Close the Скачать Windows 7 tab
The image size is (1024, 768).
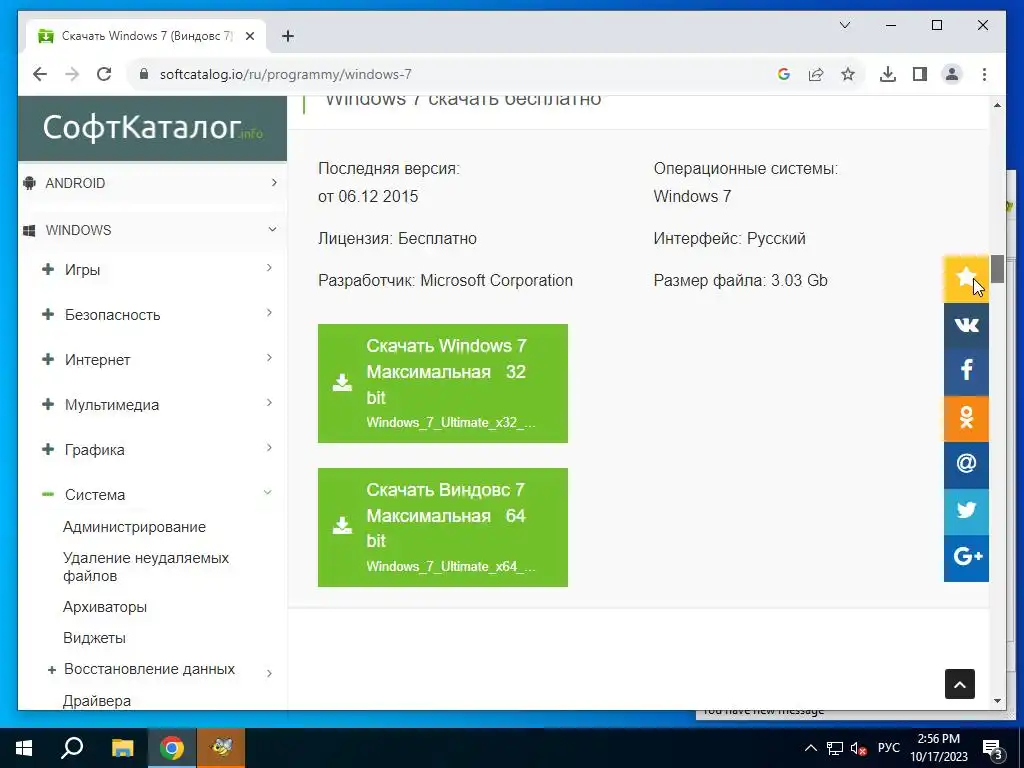[249, 36]
